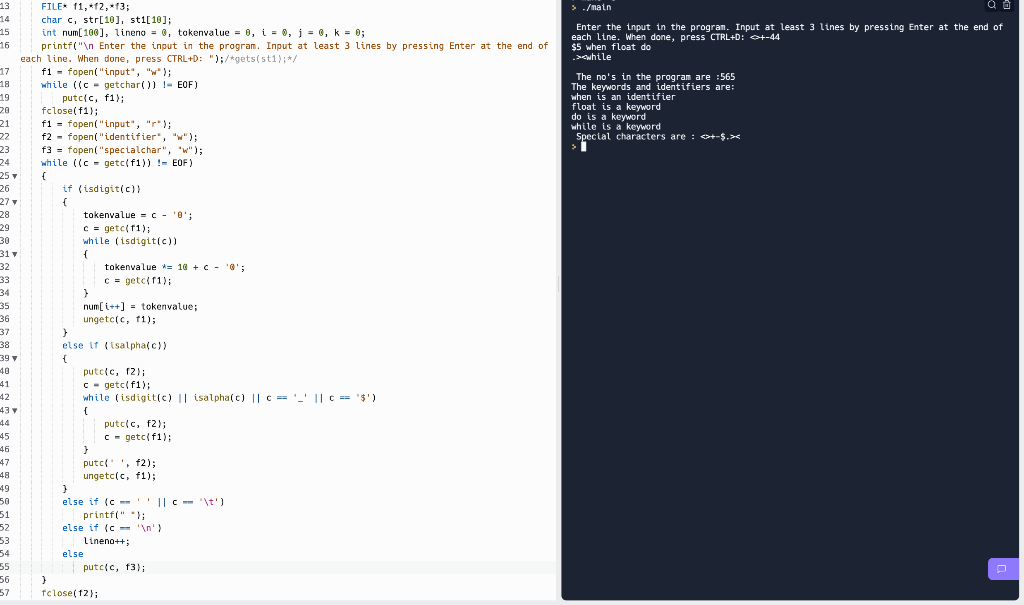Open the purple chat feedback bubble
Image resolution: width=1024 pixels, height=605 pixels.
pos(1003,568)
